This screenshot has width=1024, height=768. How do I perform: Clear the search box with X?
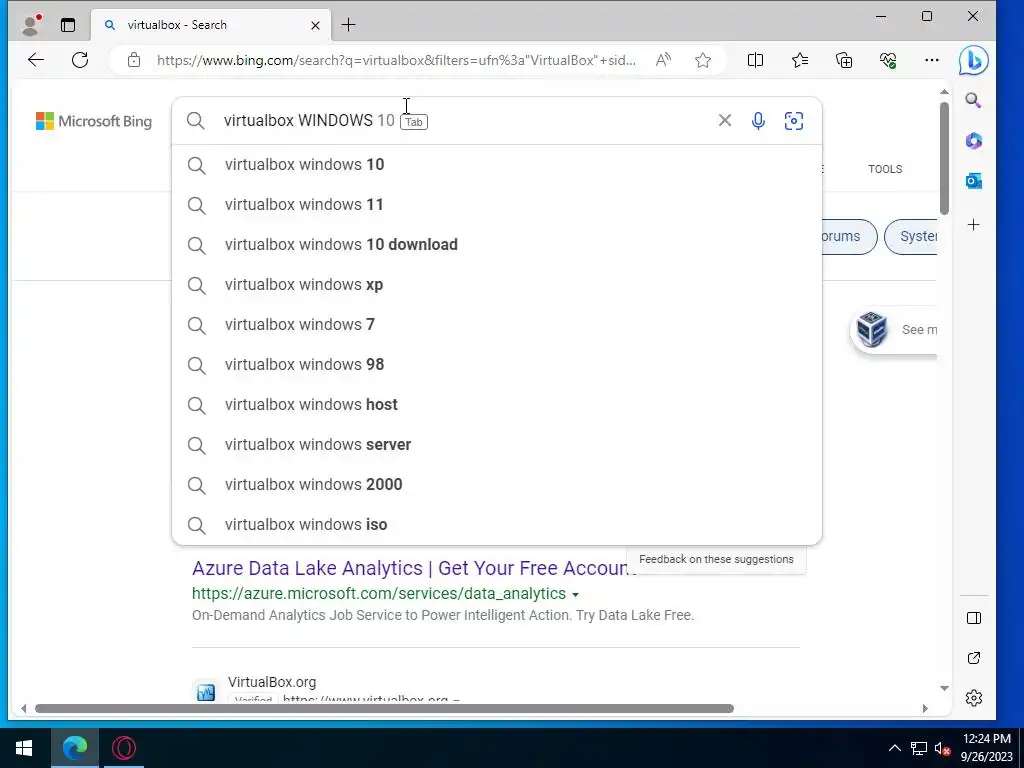pyautogui.click(x=724, y=120)
